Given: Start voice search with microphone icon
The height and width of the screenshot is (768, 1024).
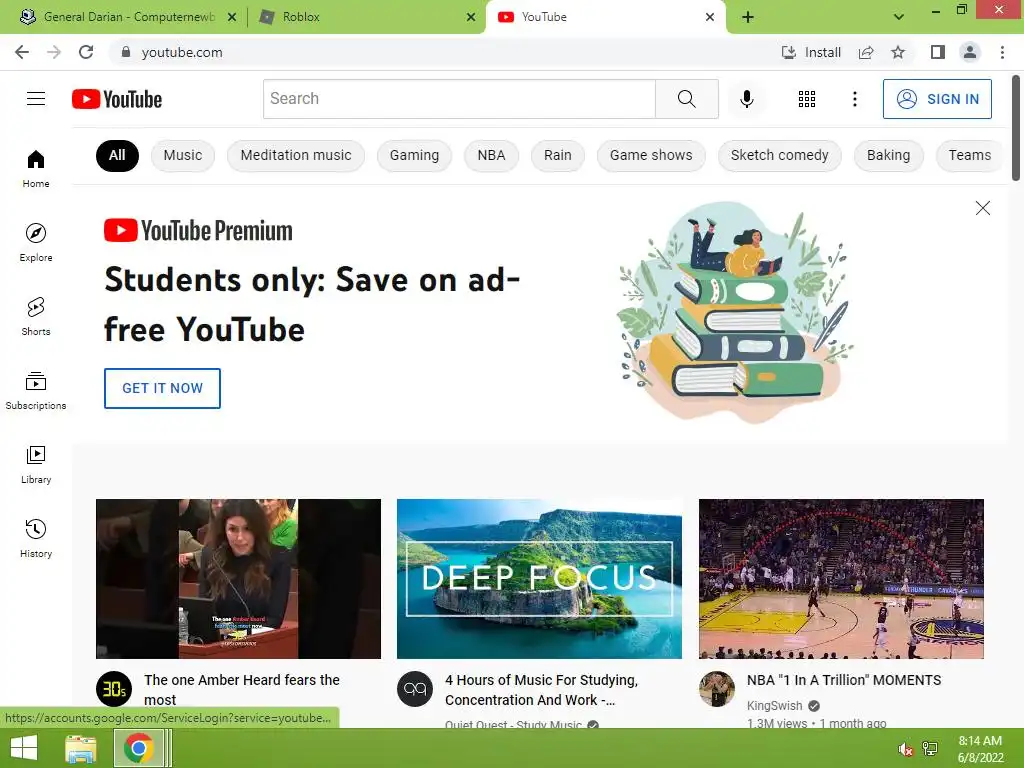Looking at the screenshot, I should (746, 99).
